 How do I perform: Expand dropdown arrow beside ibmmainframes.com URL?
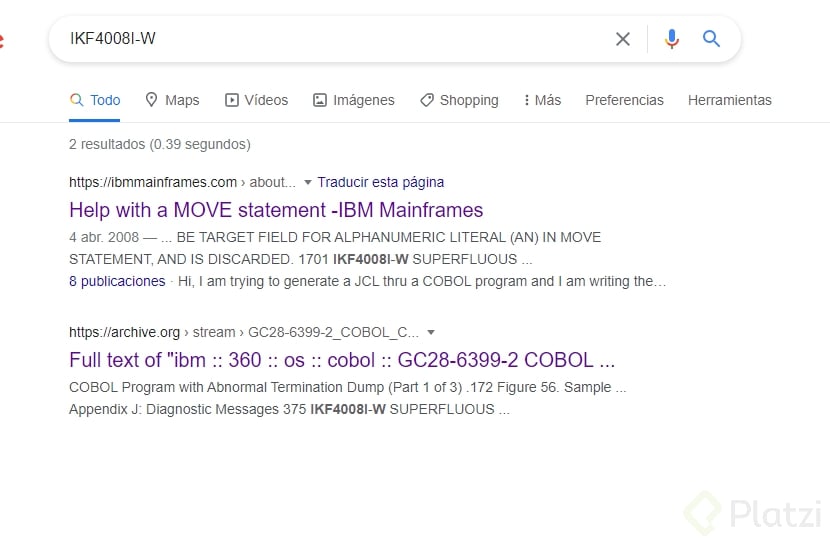coord(308,183)
